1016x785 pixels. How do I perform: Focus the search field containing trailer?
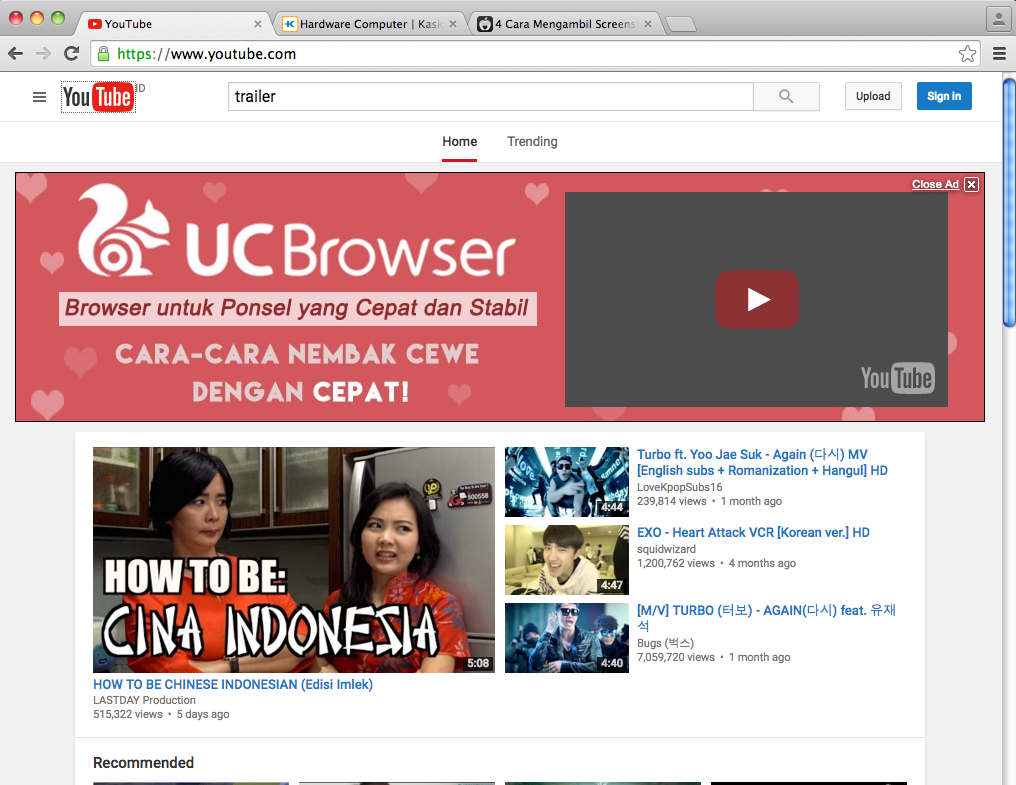coord(491,97)
